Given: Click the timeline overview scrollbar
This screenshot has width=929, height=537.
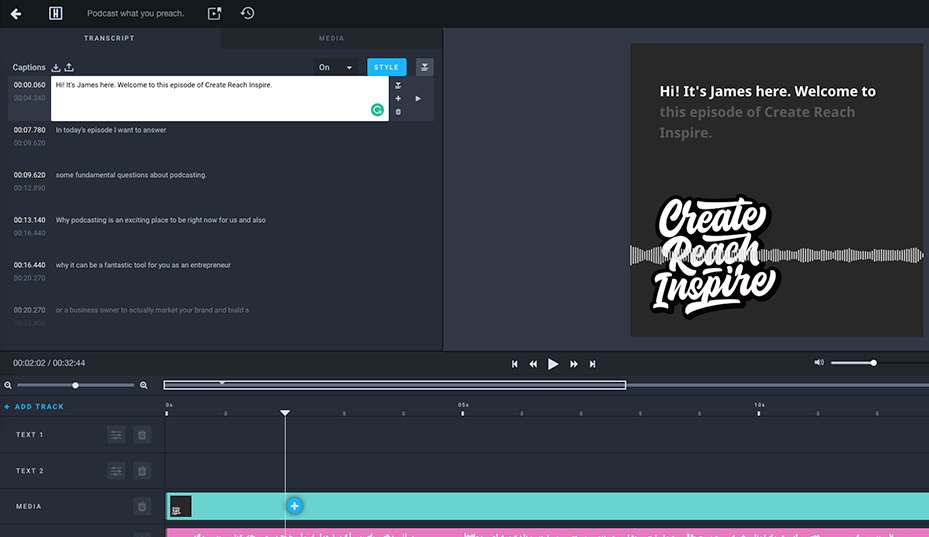Looking at the screenshot, I should (x=395, y=385).
